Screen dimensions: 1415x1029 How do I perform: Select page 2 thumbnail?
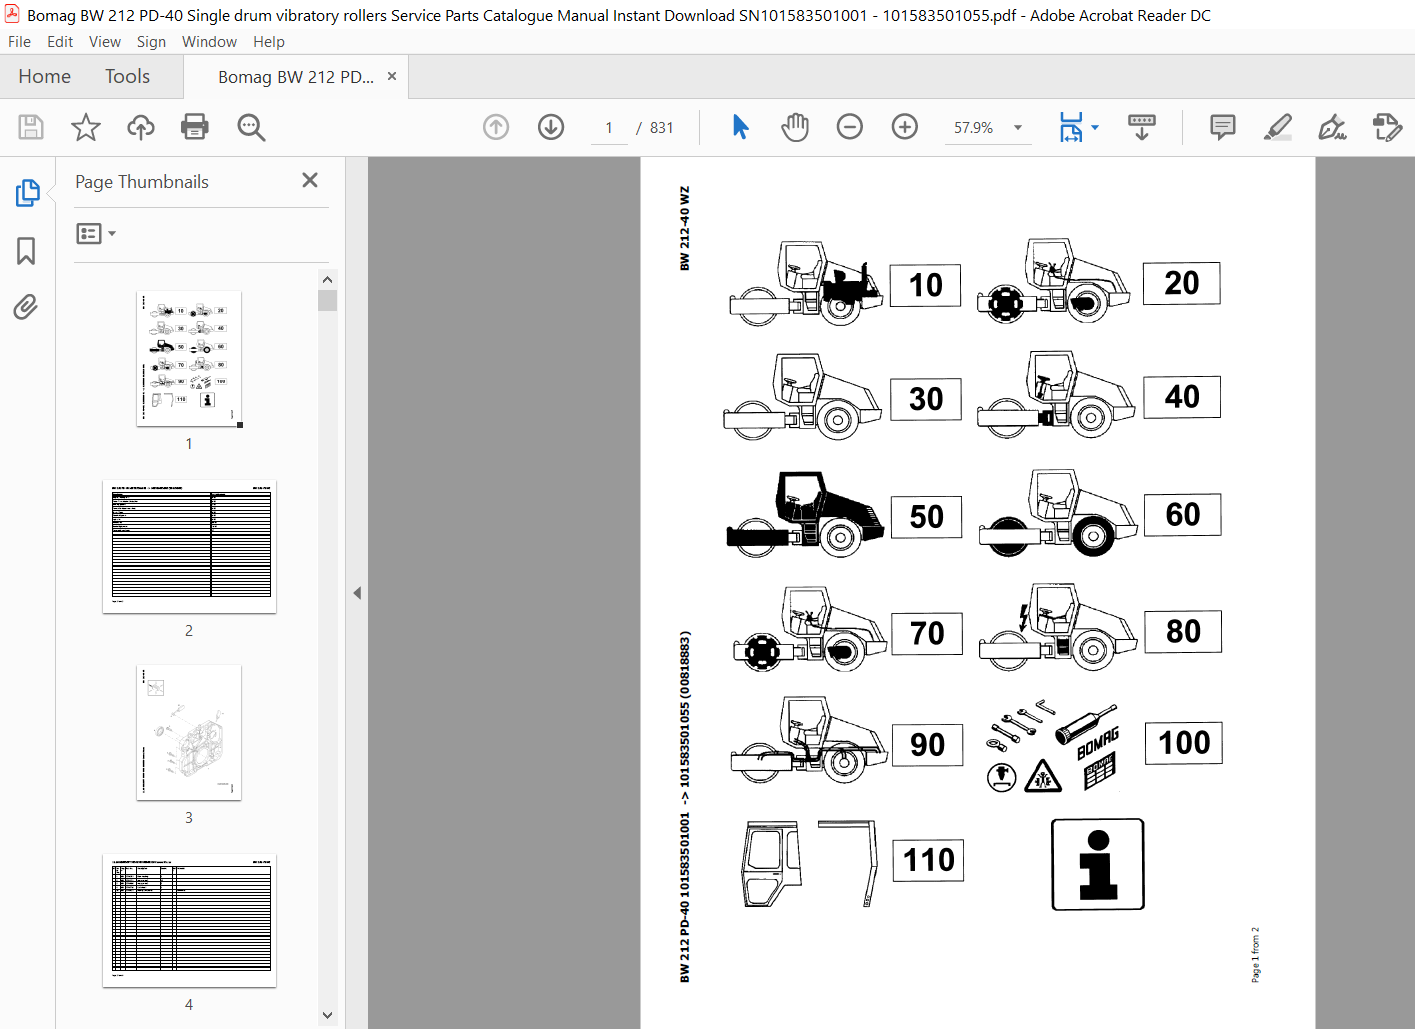[x=189, y=546]
